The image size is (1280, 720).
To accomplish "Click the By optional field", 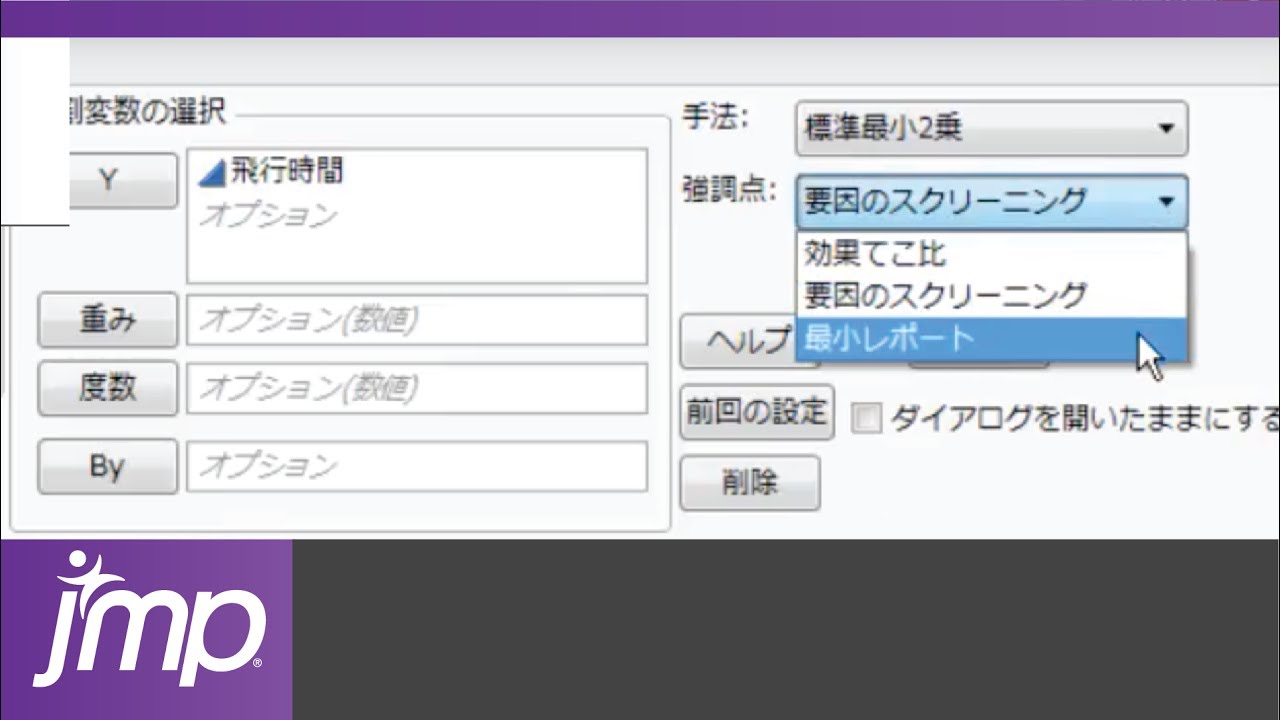I will click(417, 467).
